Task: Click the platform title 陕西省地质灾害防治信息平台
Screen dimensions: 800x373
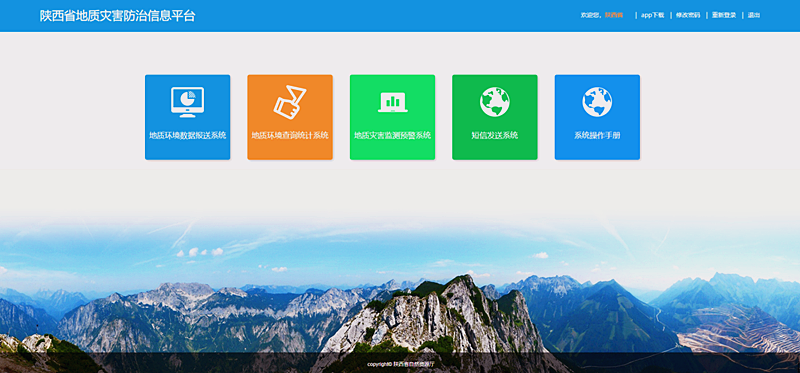Action: (x=117, y=16)
